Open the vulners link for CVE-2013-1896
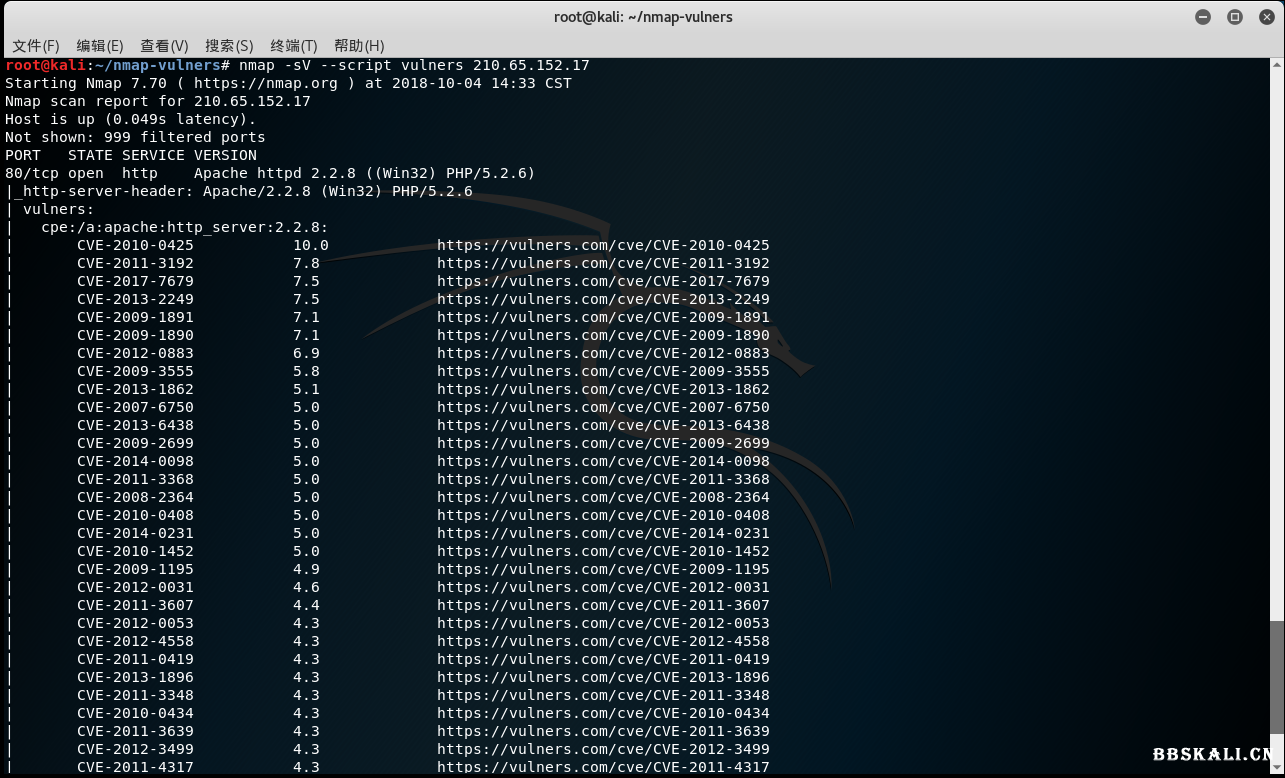Viewport: 1285px width, 778px height. point(603,678)
